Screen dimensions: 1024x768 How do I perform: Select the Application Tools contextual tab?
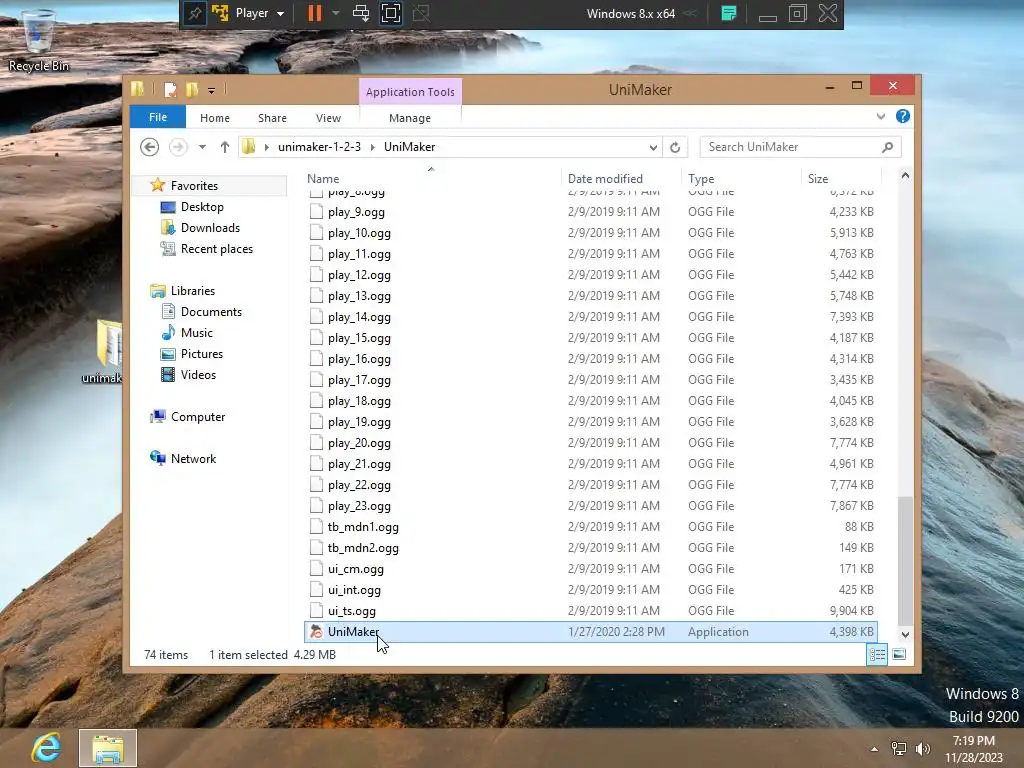pyautogui.click(x=410, y=92)
